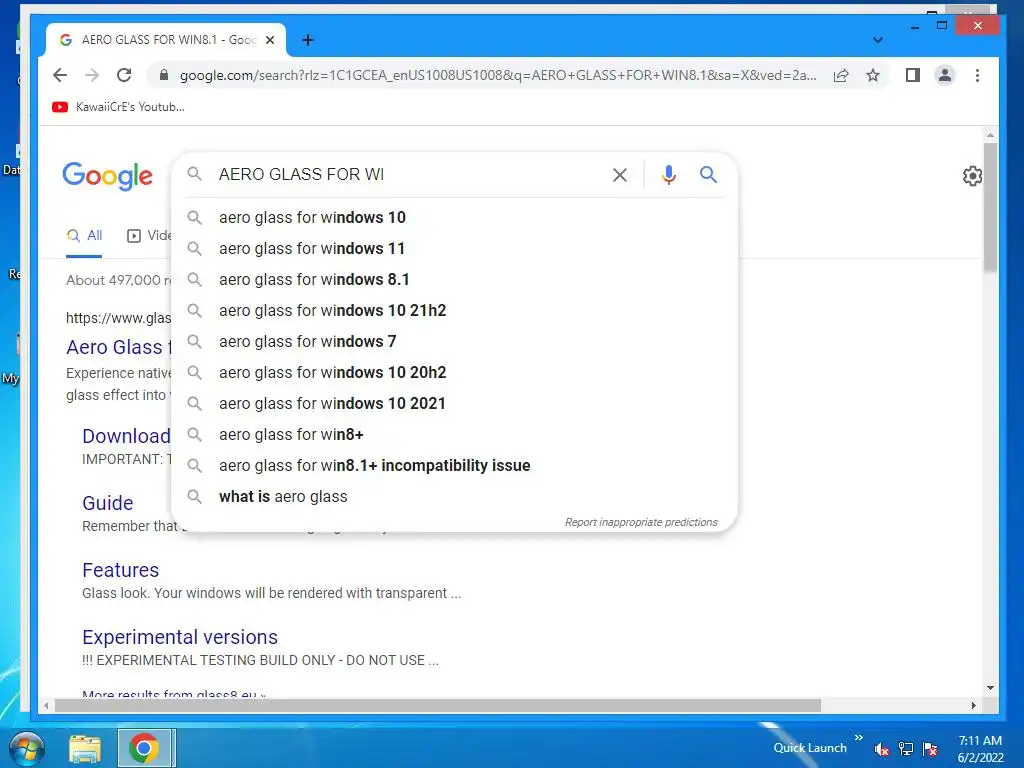The height and width of the screenshot is (768, 1024).
Task: Close the AERO GLASS FOR WIN8.1 tab
Action: [270, 40]
